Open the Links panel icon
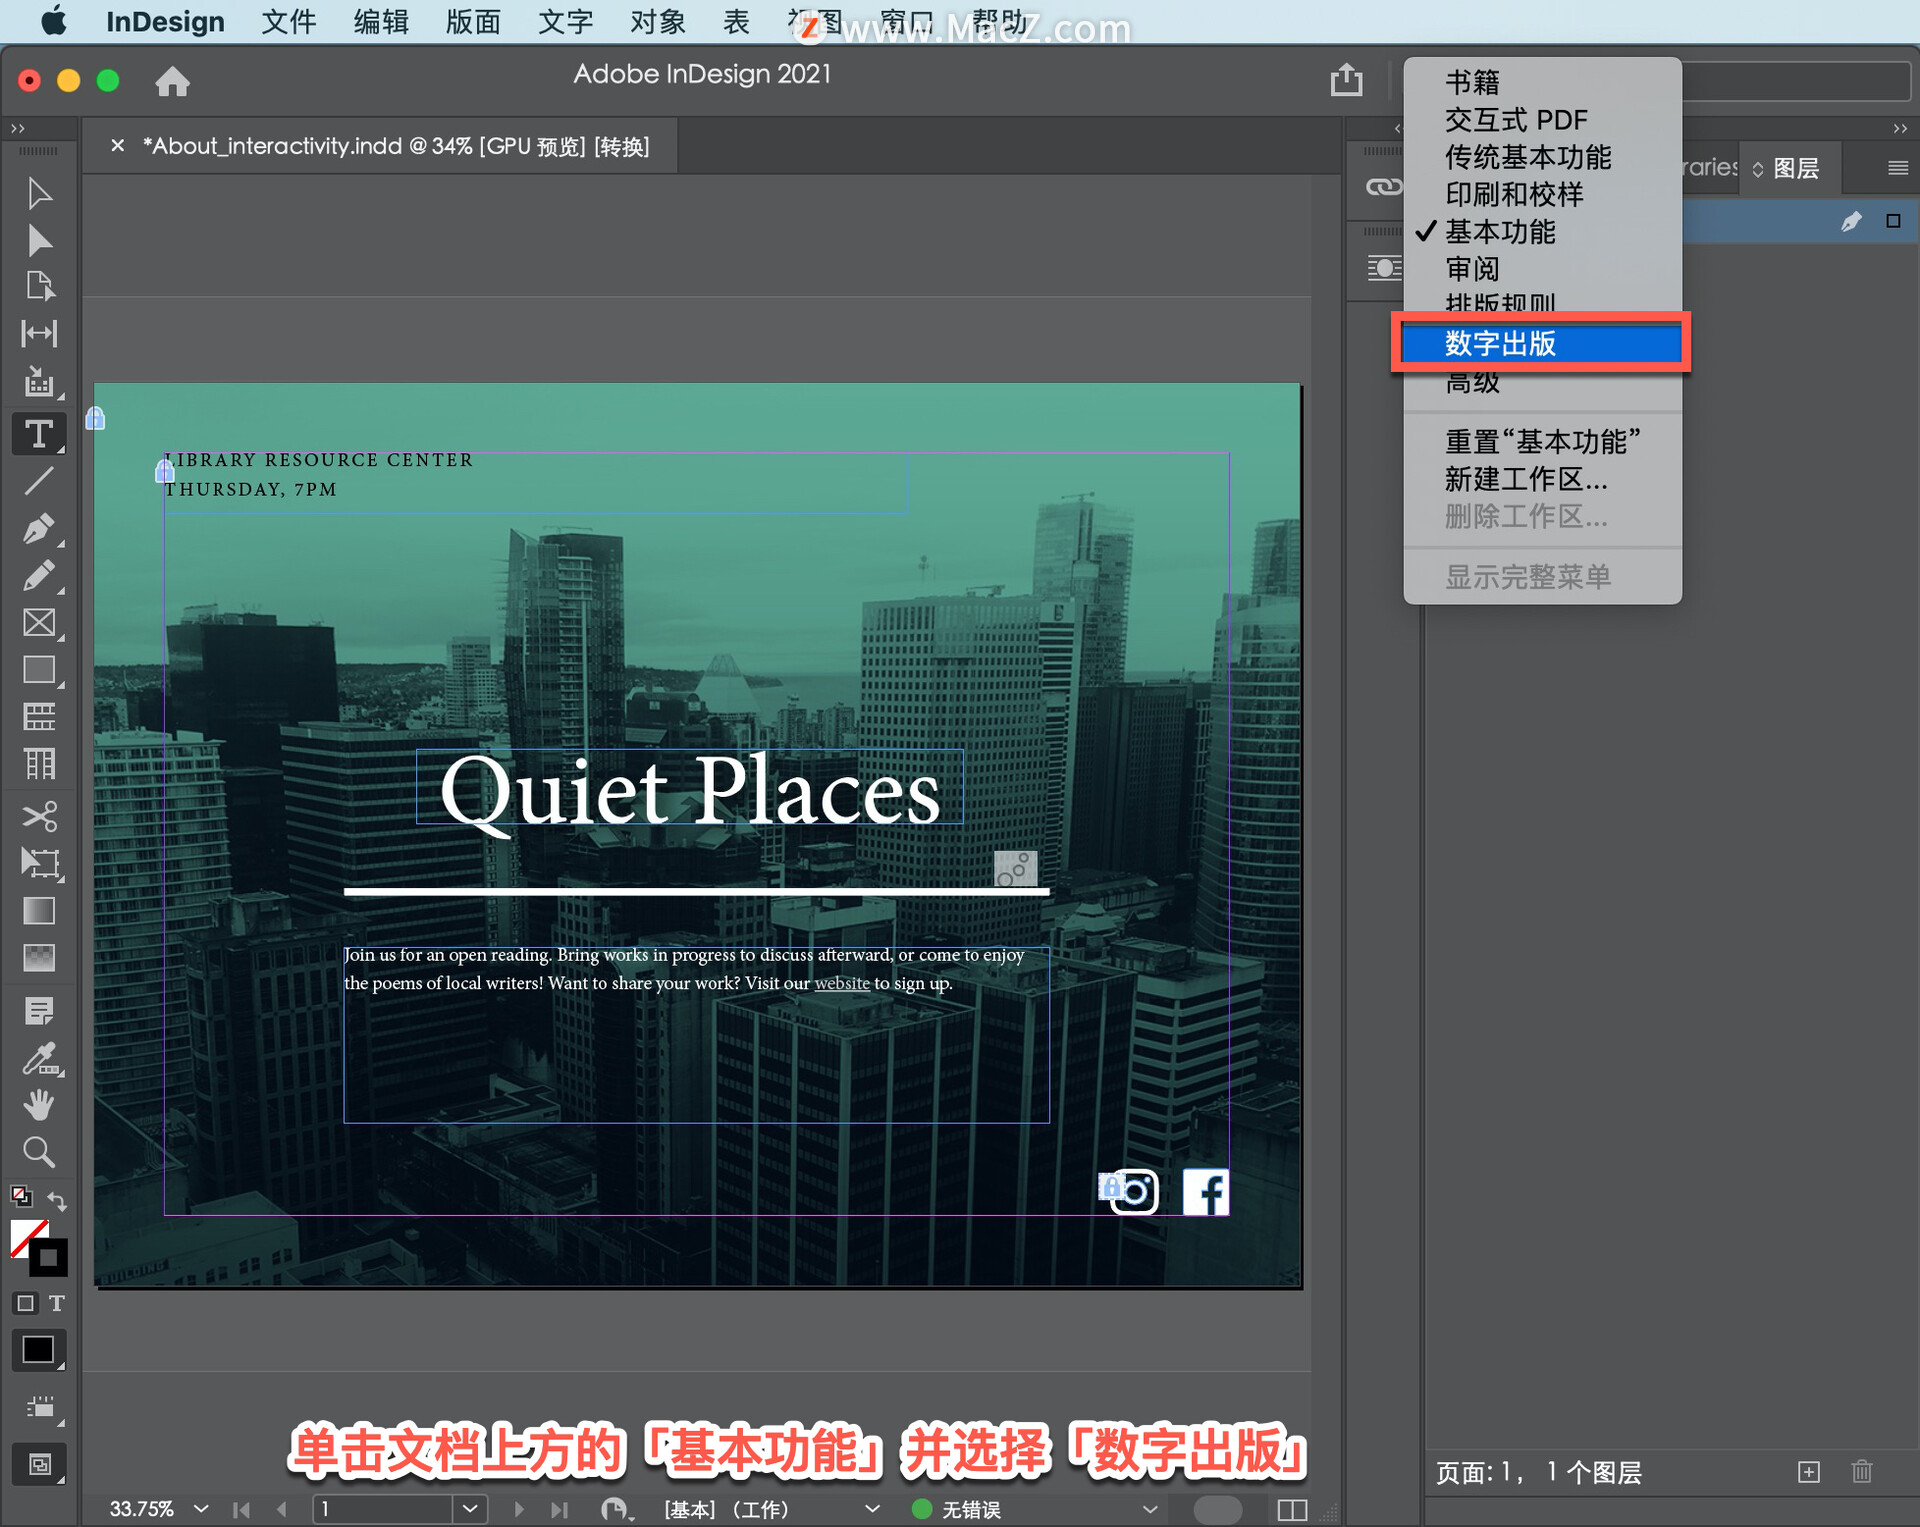This screenshot has height=1527, width=1920. pos(1383,186)
